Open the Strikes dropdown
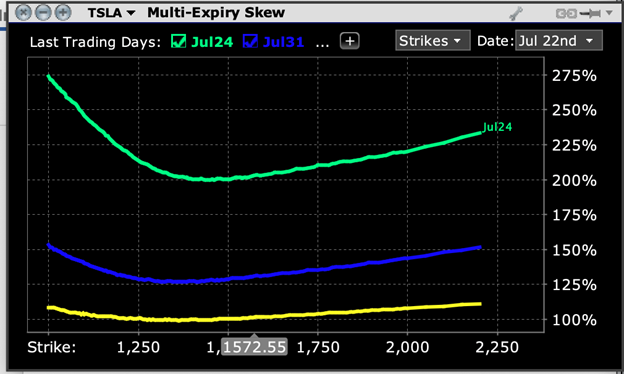Image resolution: width=624 pixels, height=374 pixels. [433, 41]
